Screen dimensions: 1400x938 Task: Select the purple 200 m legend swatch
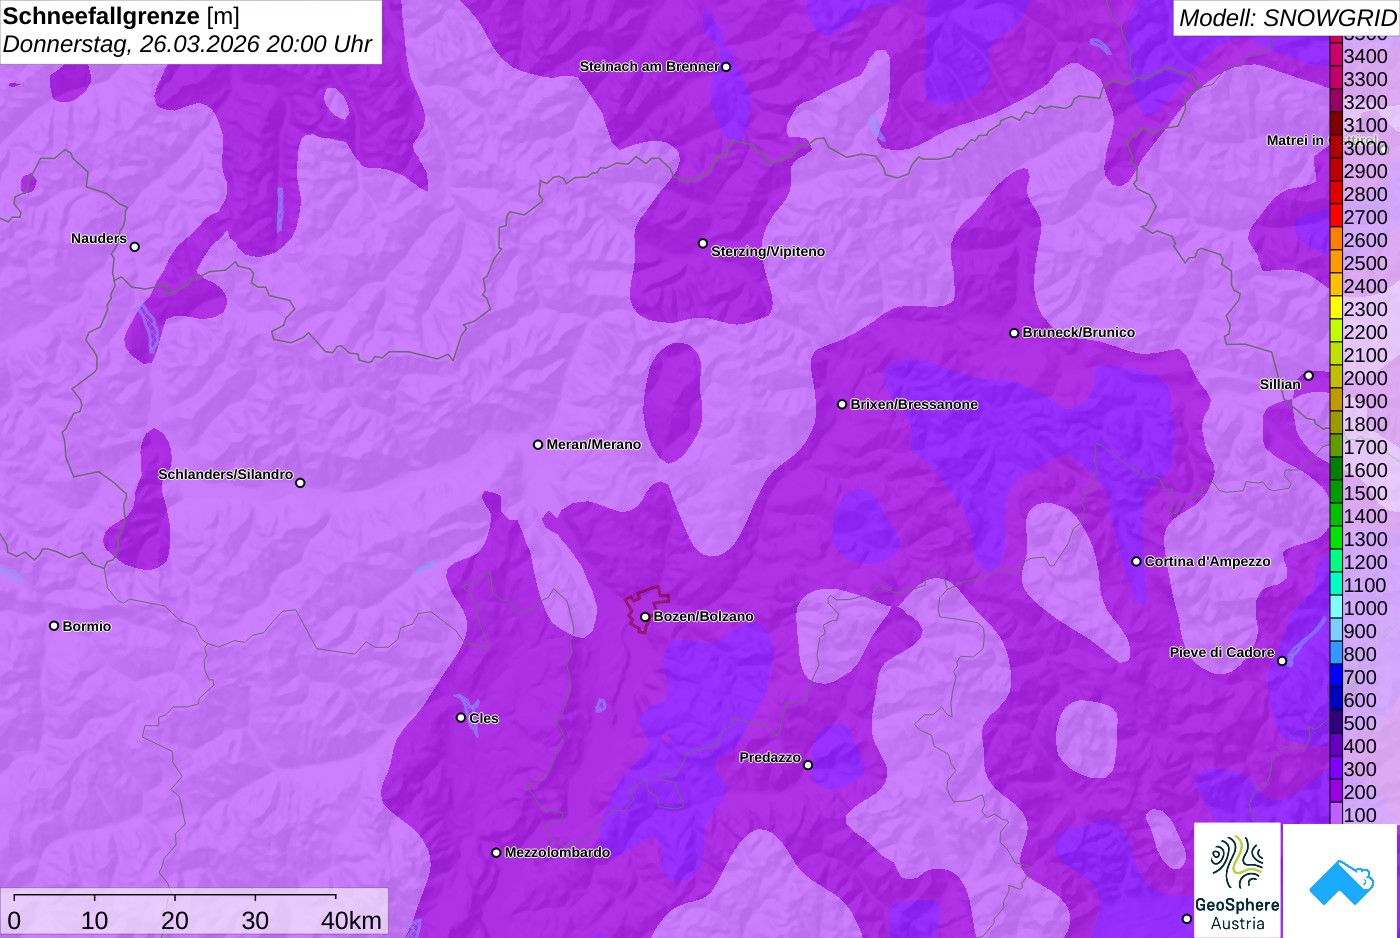tap(1336, 792)
